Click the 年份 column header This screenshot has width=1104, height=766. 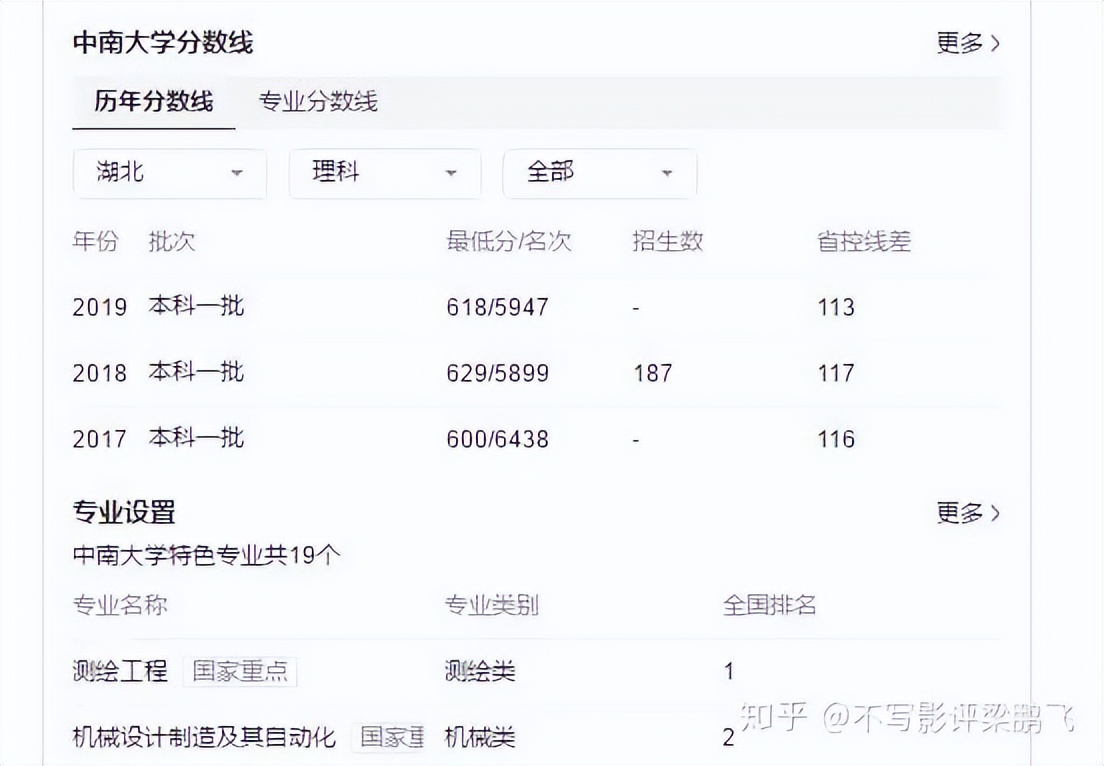[x=95, y=241]
